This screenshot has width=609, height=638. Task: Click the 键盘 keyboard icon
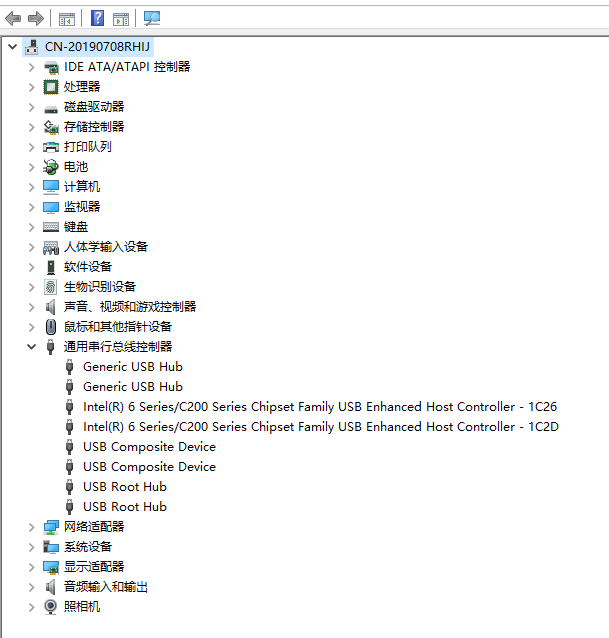click(51, 227)
